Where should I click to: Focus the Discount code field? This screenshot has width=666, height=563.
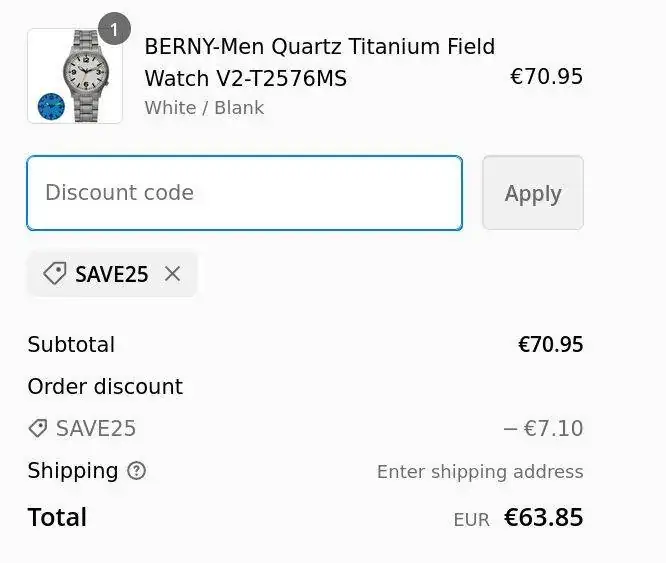click(244, 193)
